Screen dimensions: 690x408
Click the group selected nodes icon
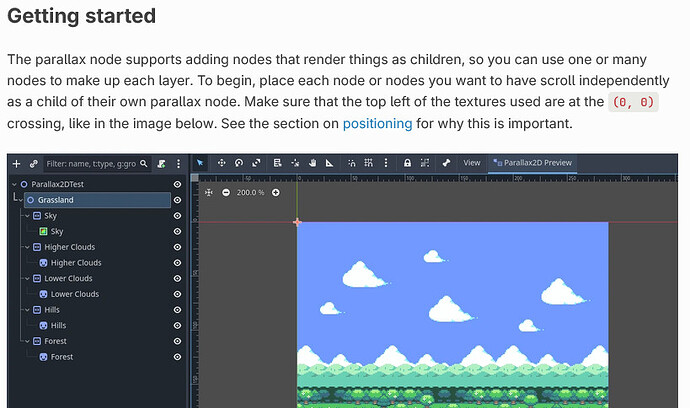tap(425, 163)
